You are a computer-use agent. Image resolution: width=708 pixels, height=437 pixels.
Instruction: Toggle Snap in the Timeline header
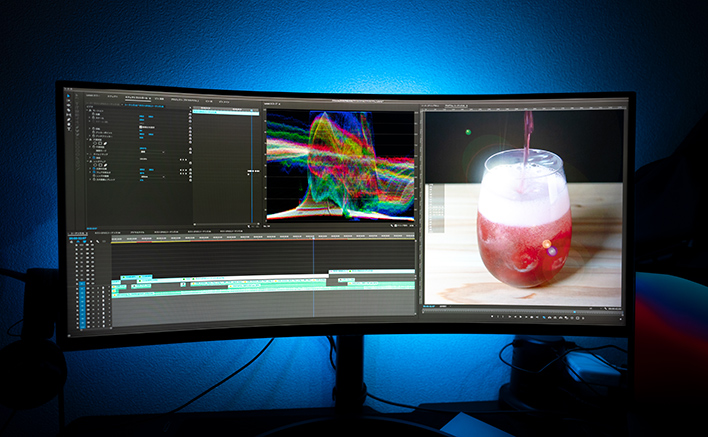coord(78,242)
